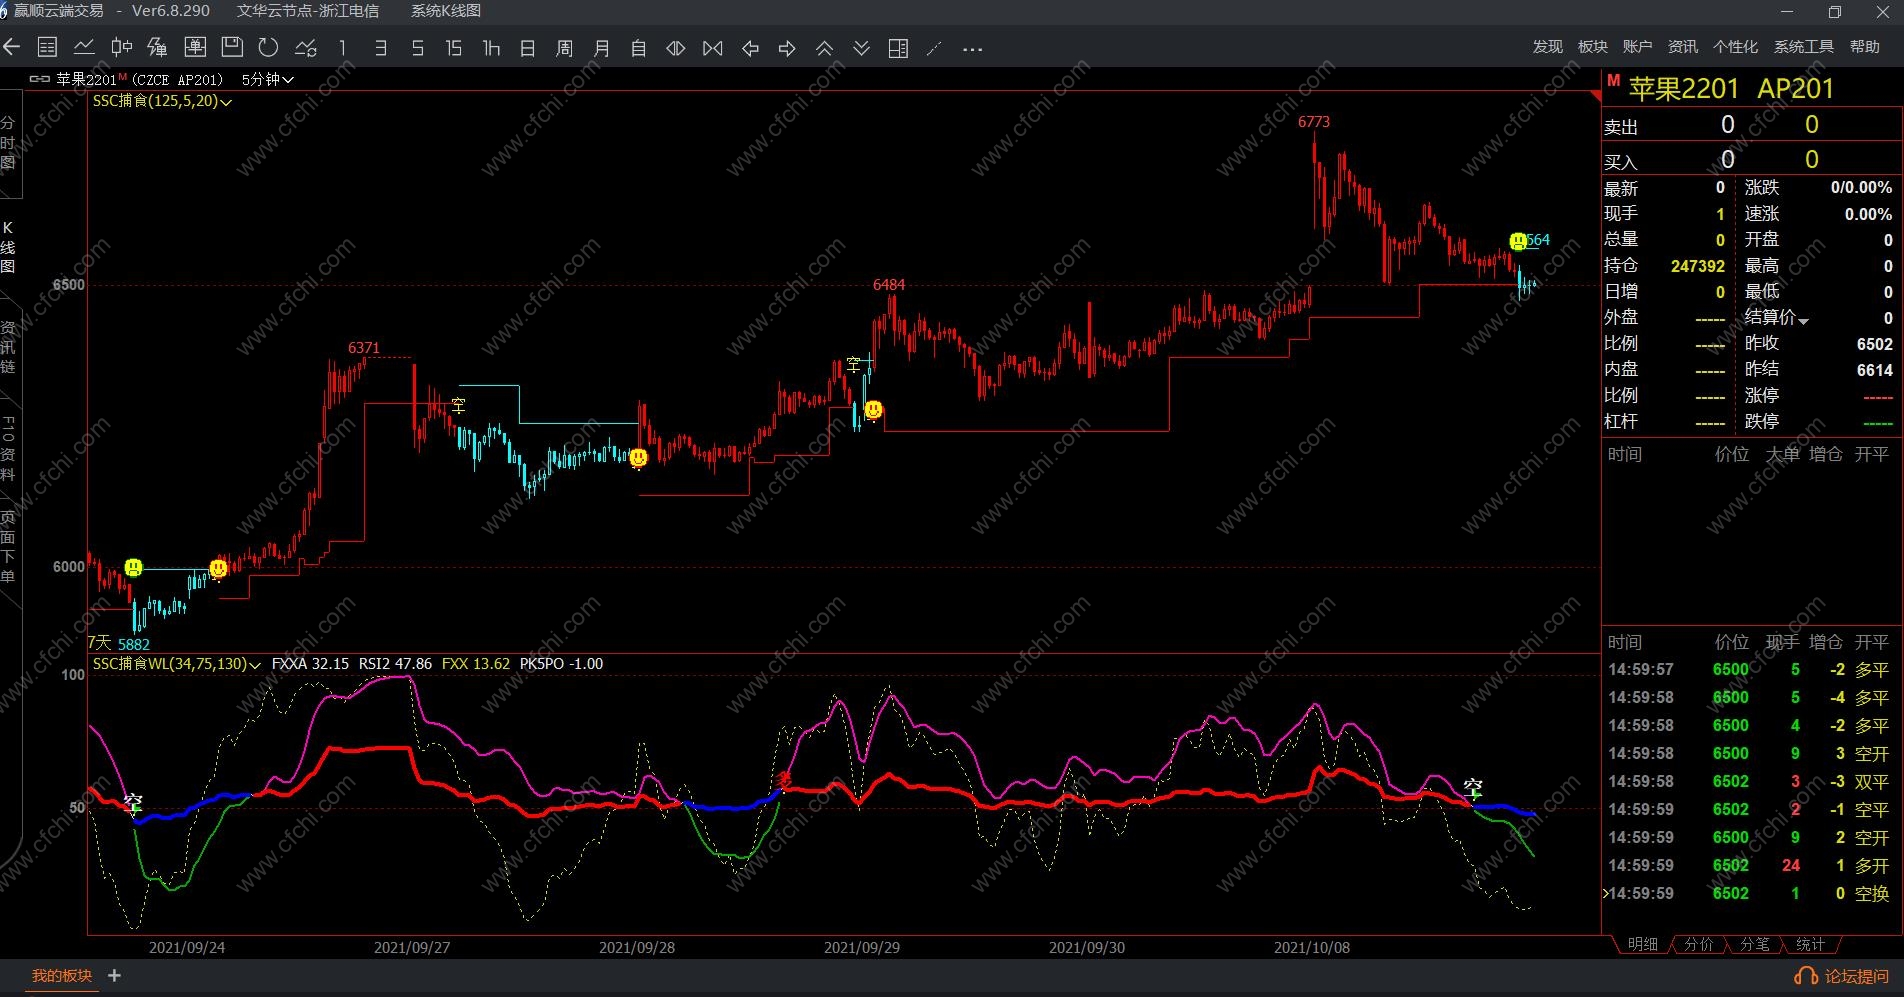The image size is (1904, 997).
Task: Open the 我的板块 tab
Action: click(x=62, y=976)
